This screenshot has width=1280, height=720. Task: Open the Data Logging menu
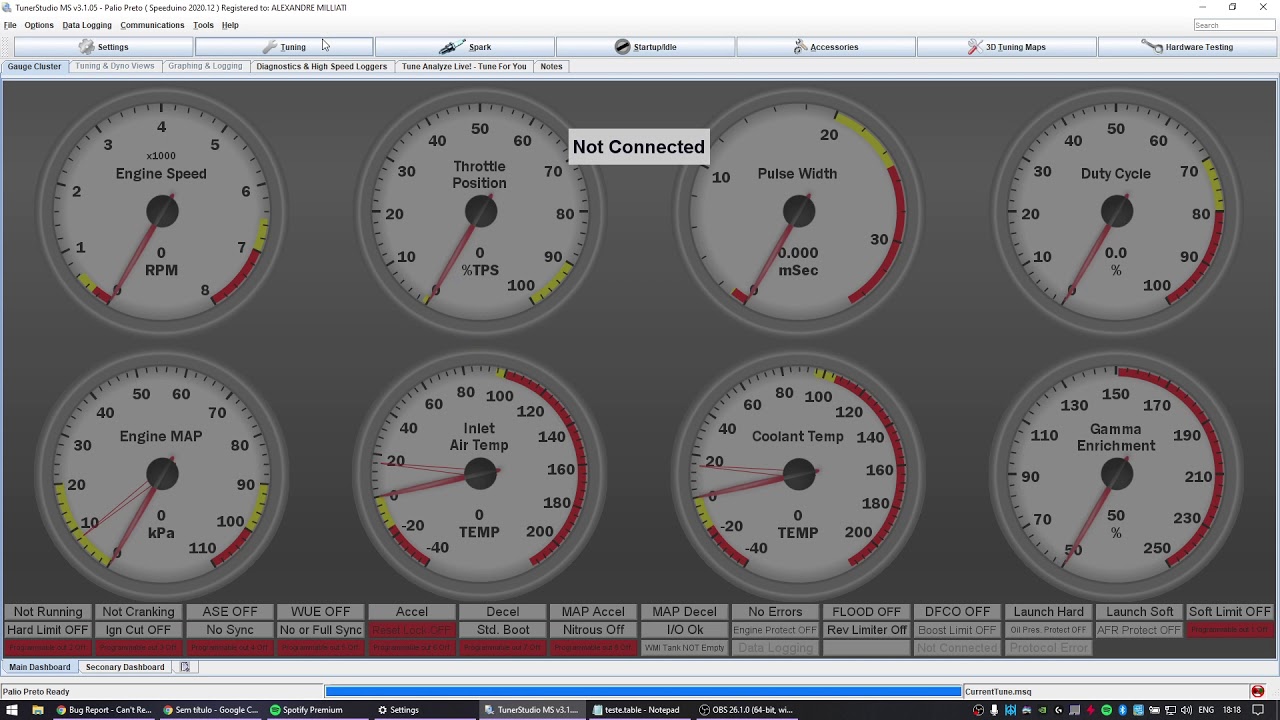tap(87, 25)
